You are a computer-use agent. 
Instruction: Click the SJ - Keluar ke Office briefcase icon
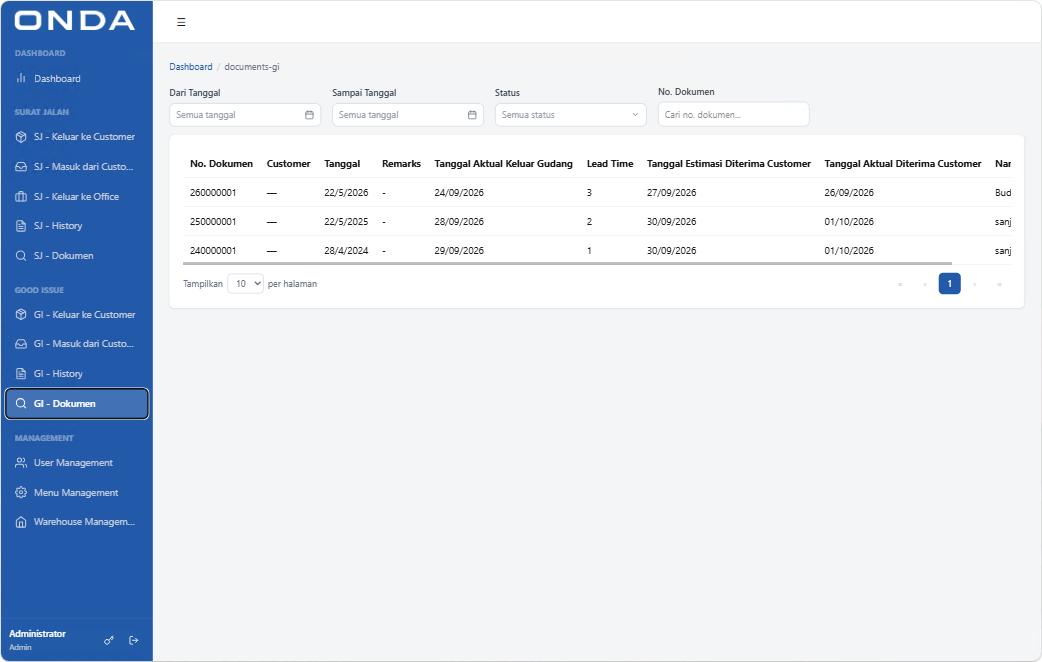[21, 196]
